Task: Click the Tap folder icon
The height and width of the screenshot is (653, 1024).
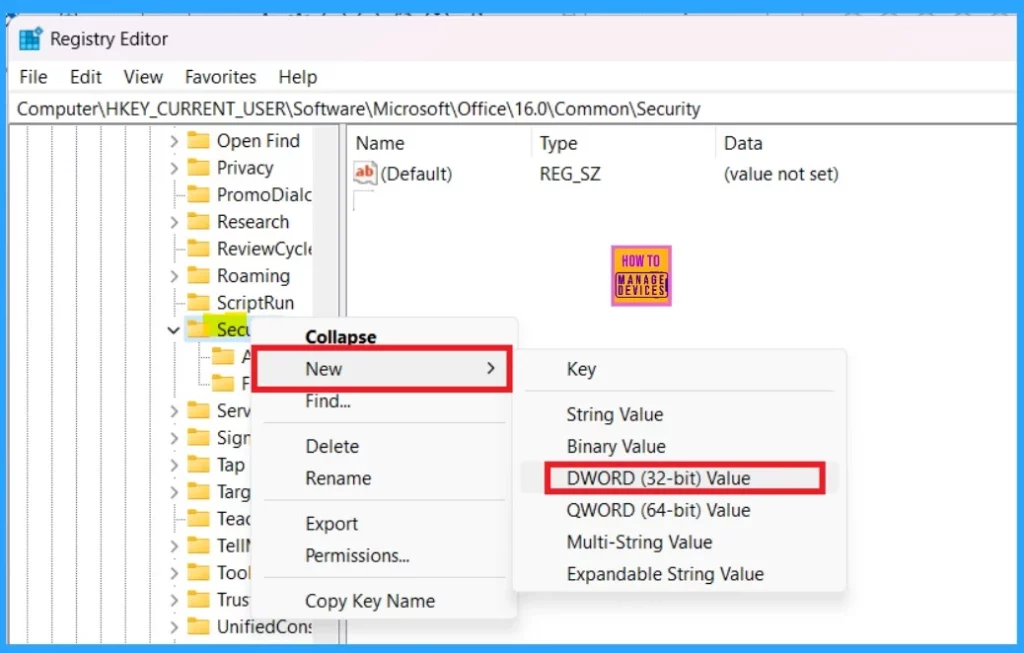Action: [x=198, y=465]
